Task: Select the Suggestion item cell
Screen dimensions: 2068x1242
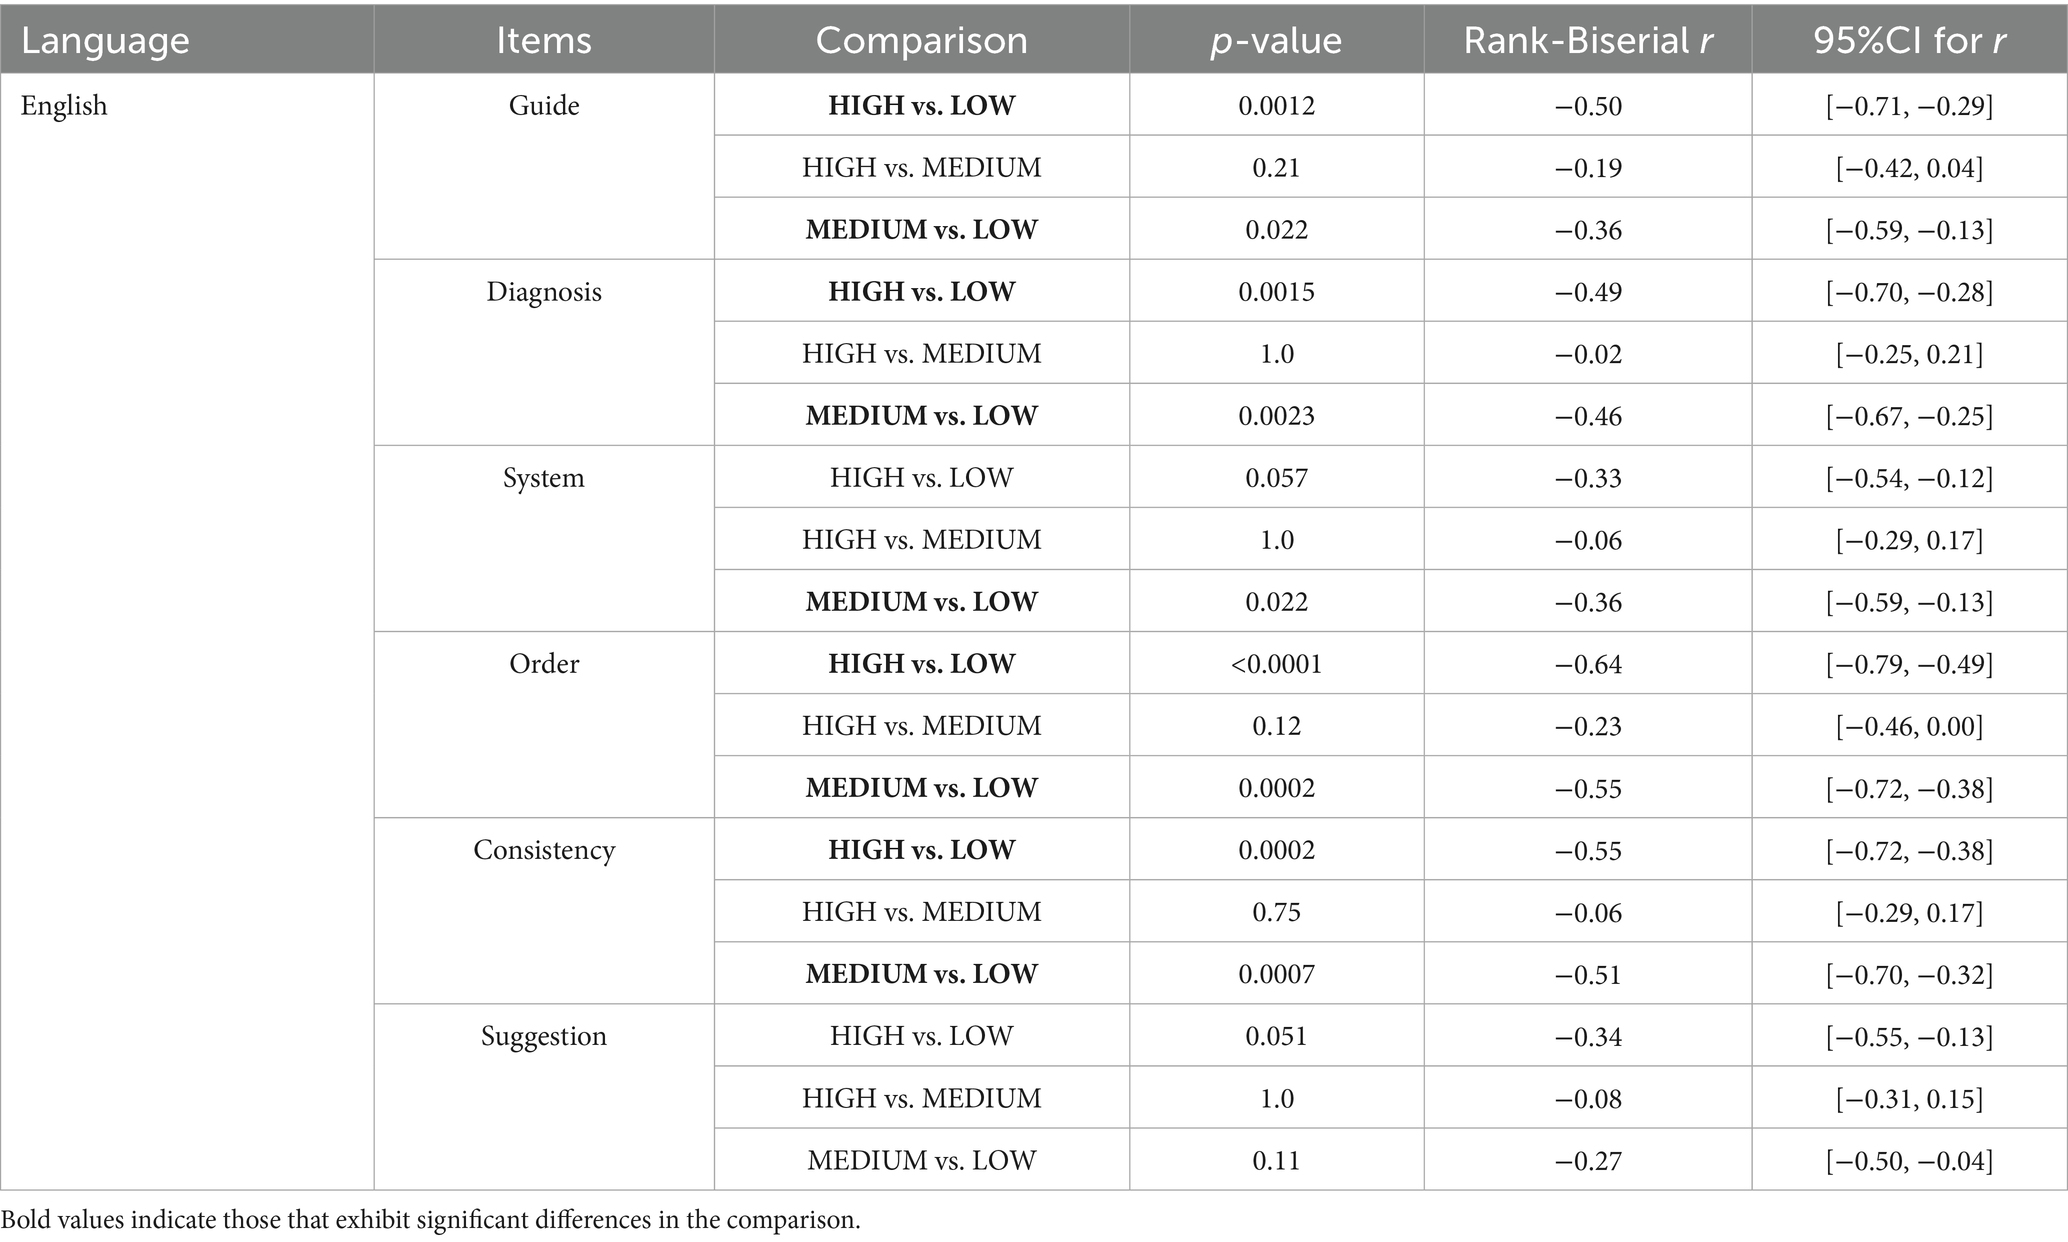Action: tap(544, 1036)
